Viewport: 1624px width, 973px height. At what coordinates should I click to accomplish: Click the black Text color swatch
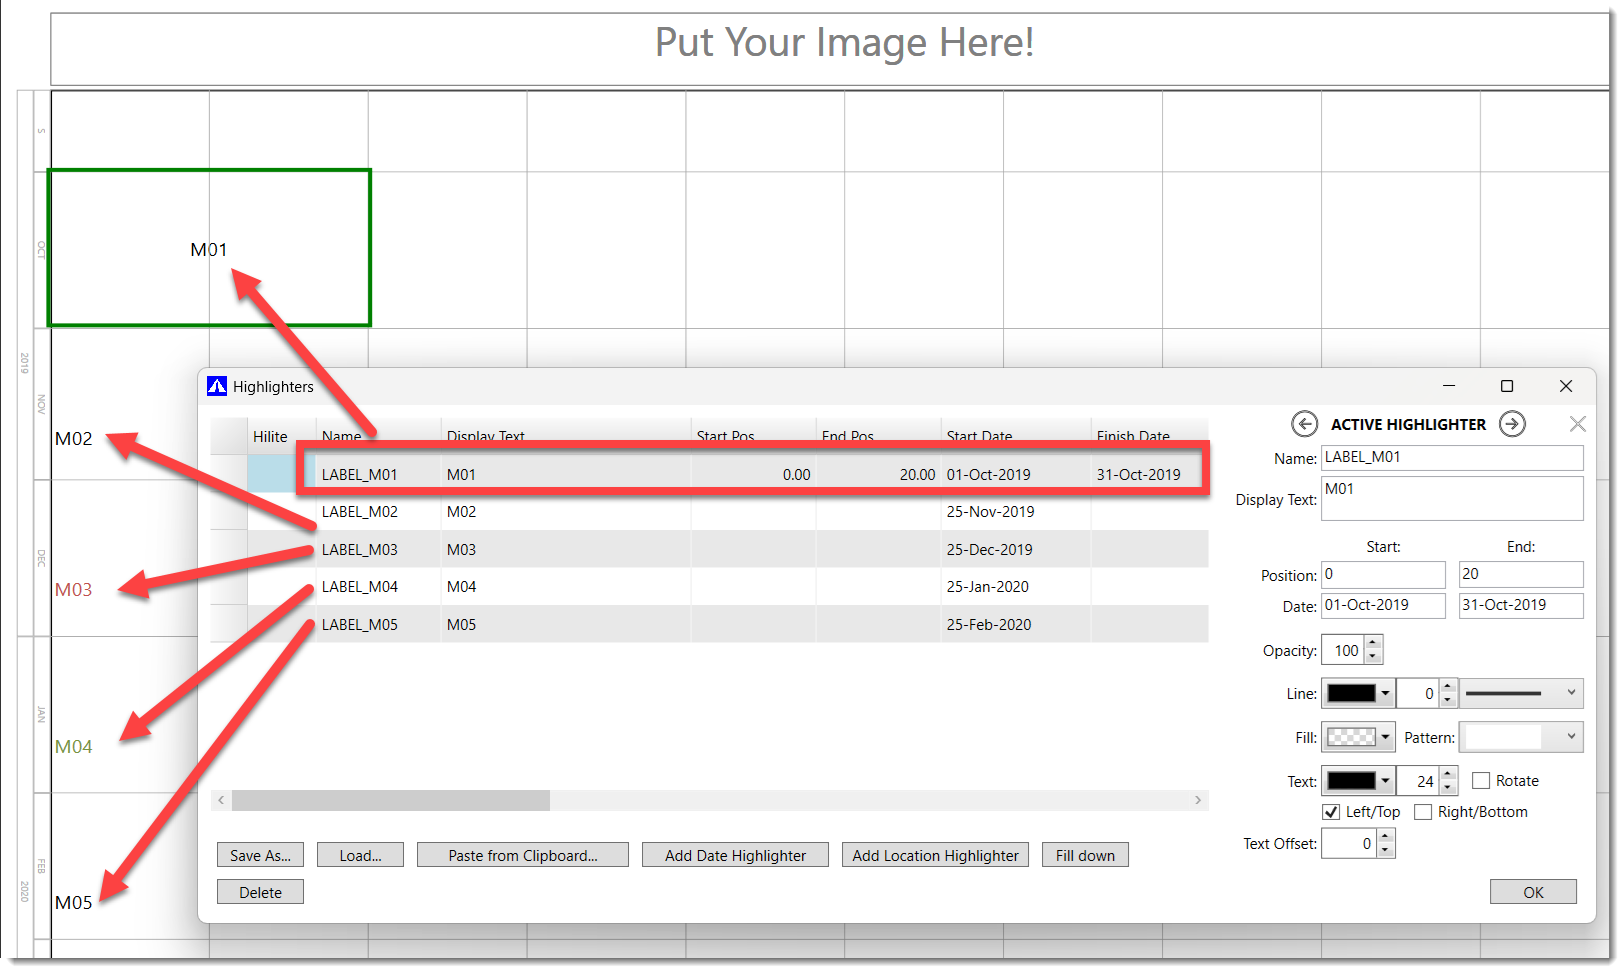[1351, 781]
